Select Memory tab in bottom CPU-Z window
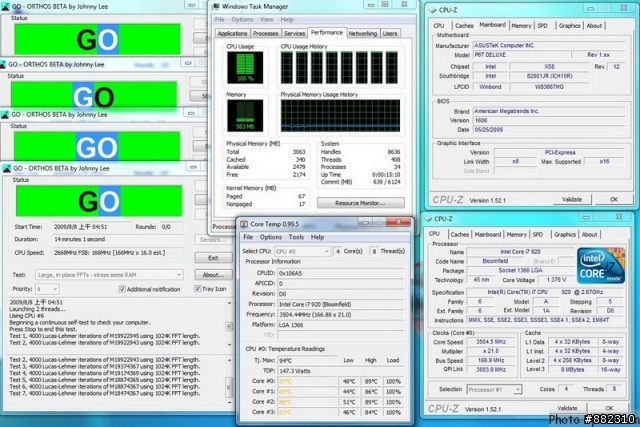This screenshot has width=640, height=427. (516, 235)
